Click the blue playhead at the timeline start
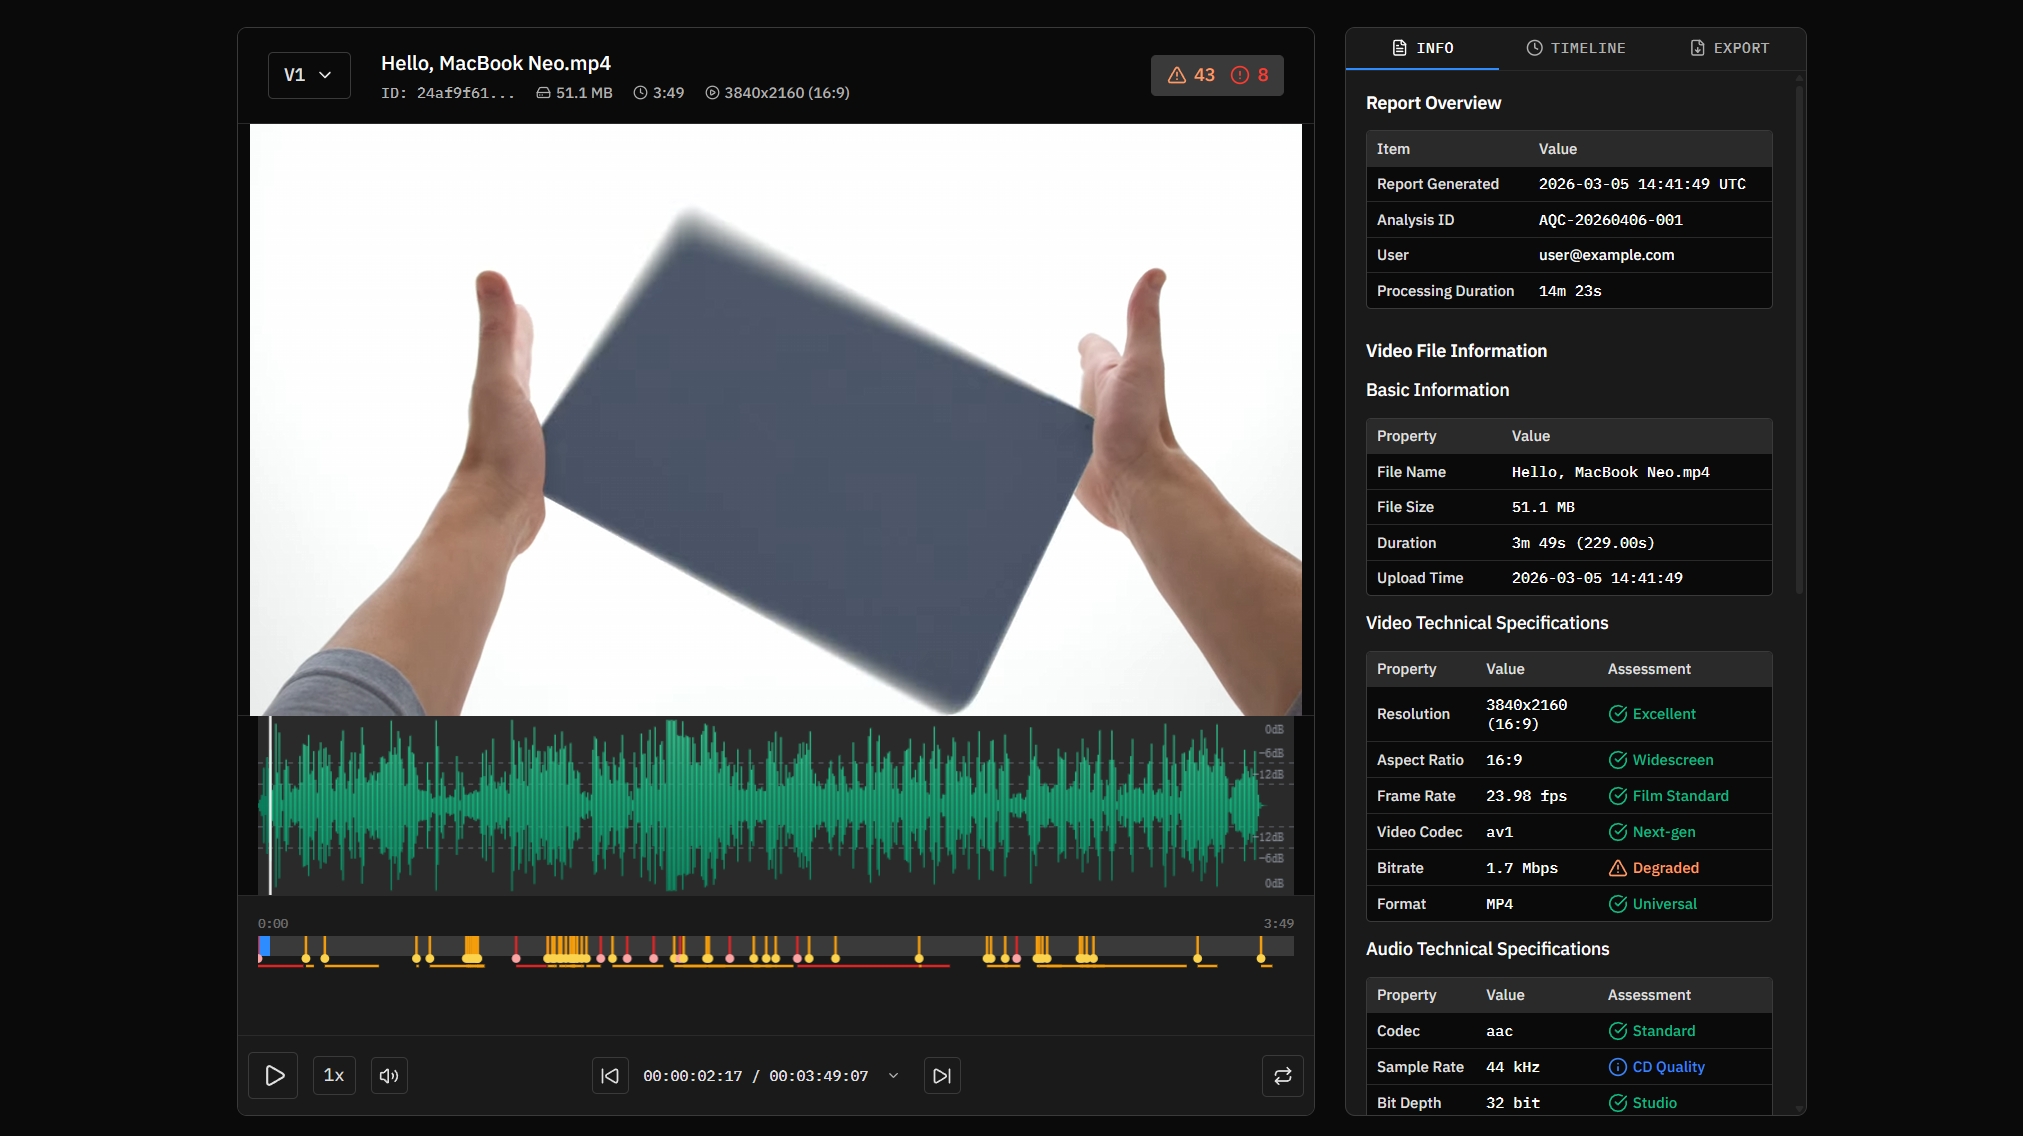The width and height of the screenshot is (2023, 1136). point(264,945)
